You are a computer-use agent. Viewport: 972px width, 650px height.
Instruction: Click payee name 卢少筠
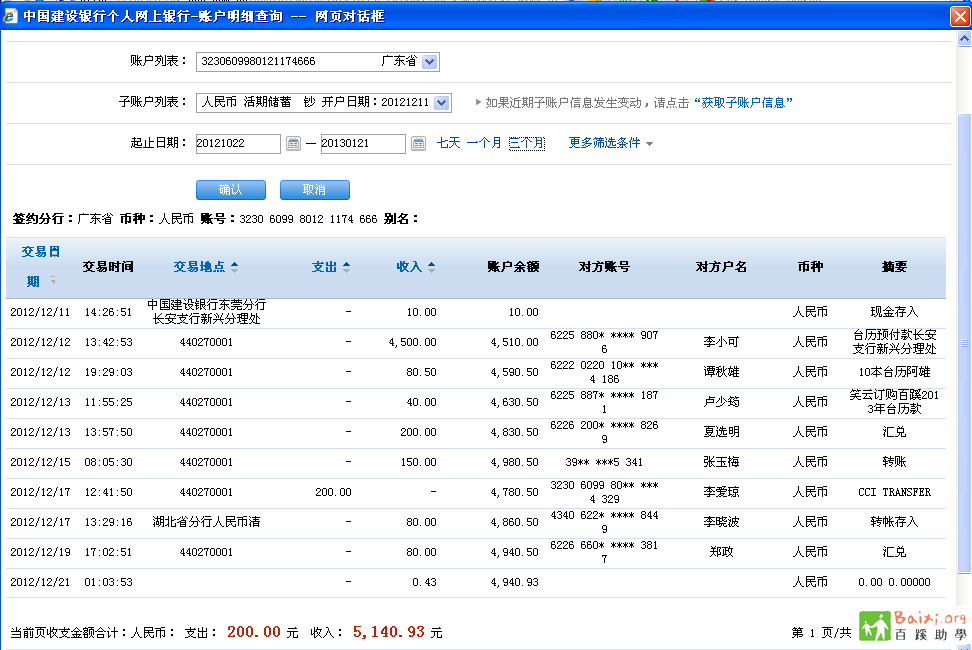point(721,402)
